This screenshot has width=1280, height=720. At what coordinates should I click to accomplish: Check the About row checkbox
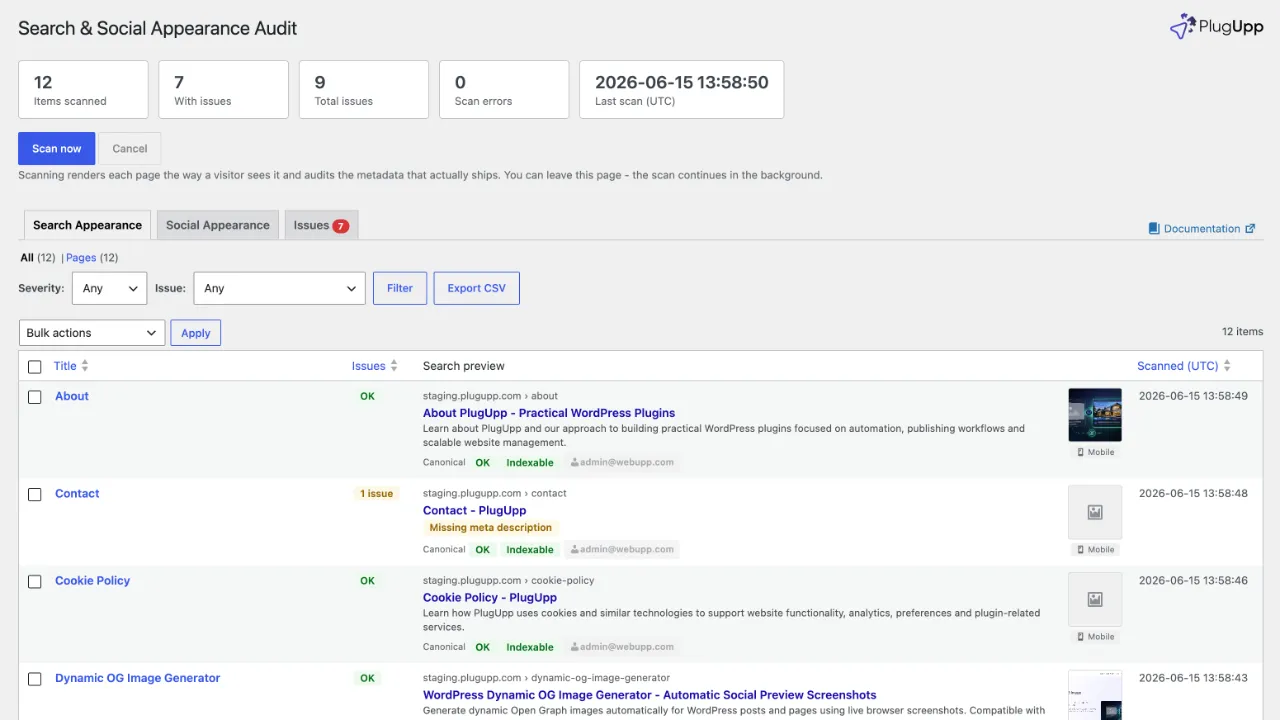pyautogui.click(x=35, y=397)
